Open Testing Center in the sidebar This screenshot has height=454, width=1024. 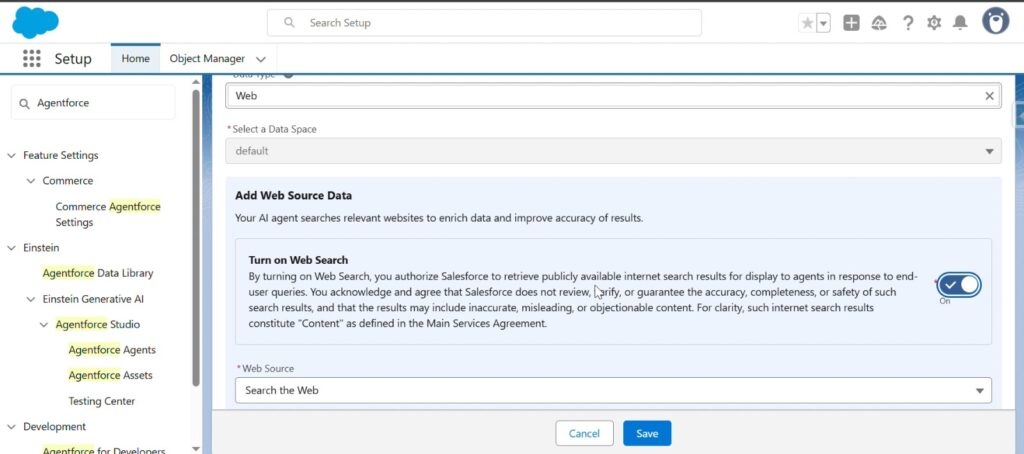coord(102,401)
